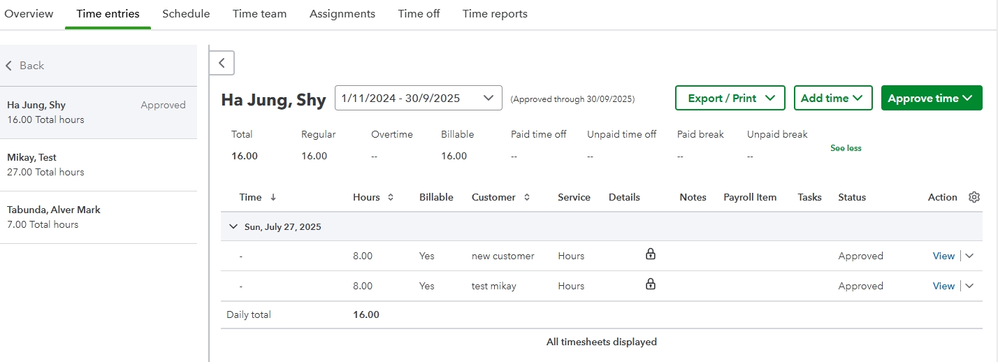Select employee Tabunda, Alver Mark
The image size is (998, 362).
tap(99, 217)
